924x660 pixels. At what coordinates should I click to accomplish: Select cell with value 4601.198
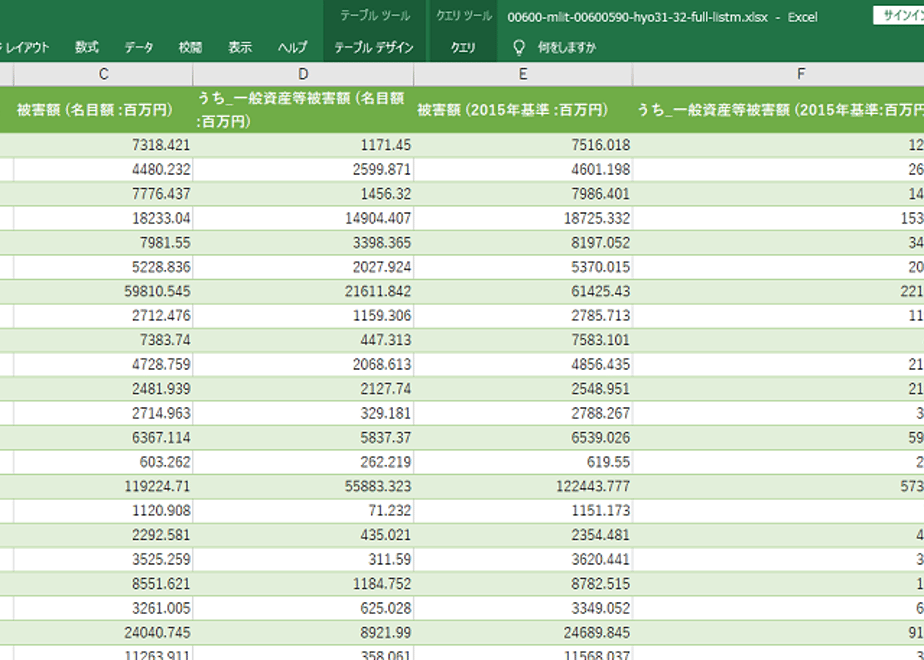coord(523,170)
